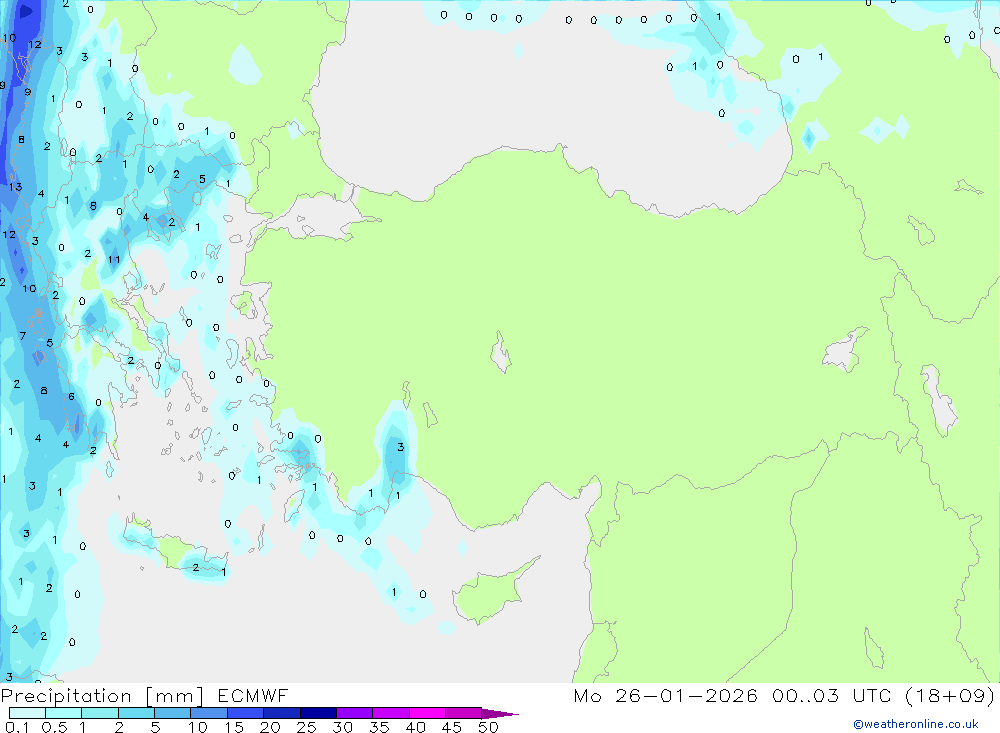This screenshot has height=733, width=1000.
Task: Click the legend label "45"
Action: [x=452, y=727]
